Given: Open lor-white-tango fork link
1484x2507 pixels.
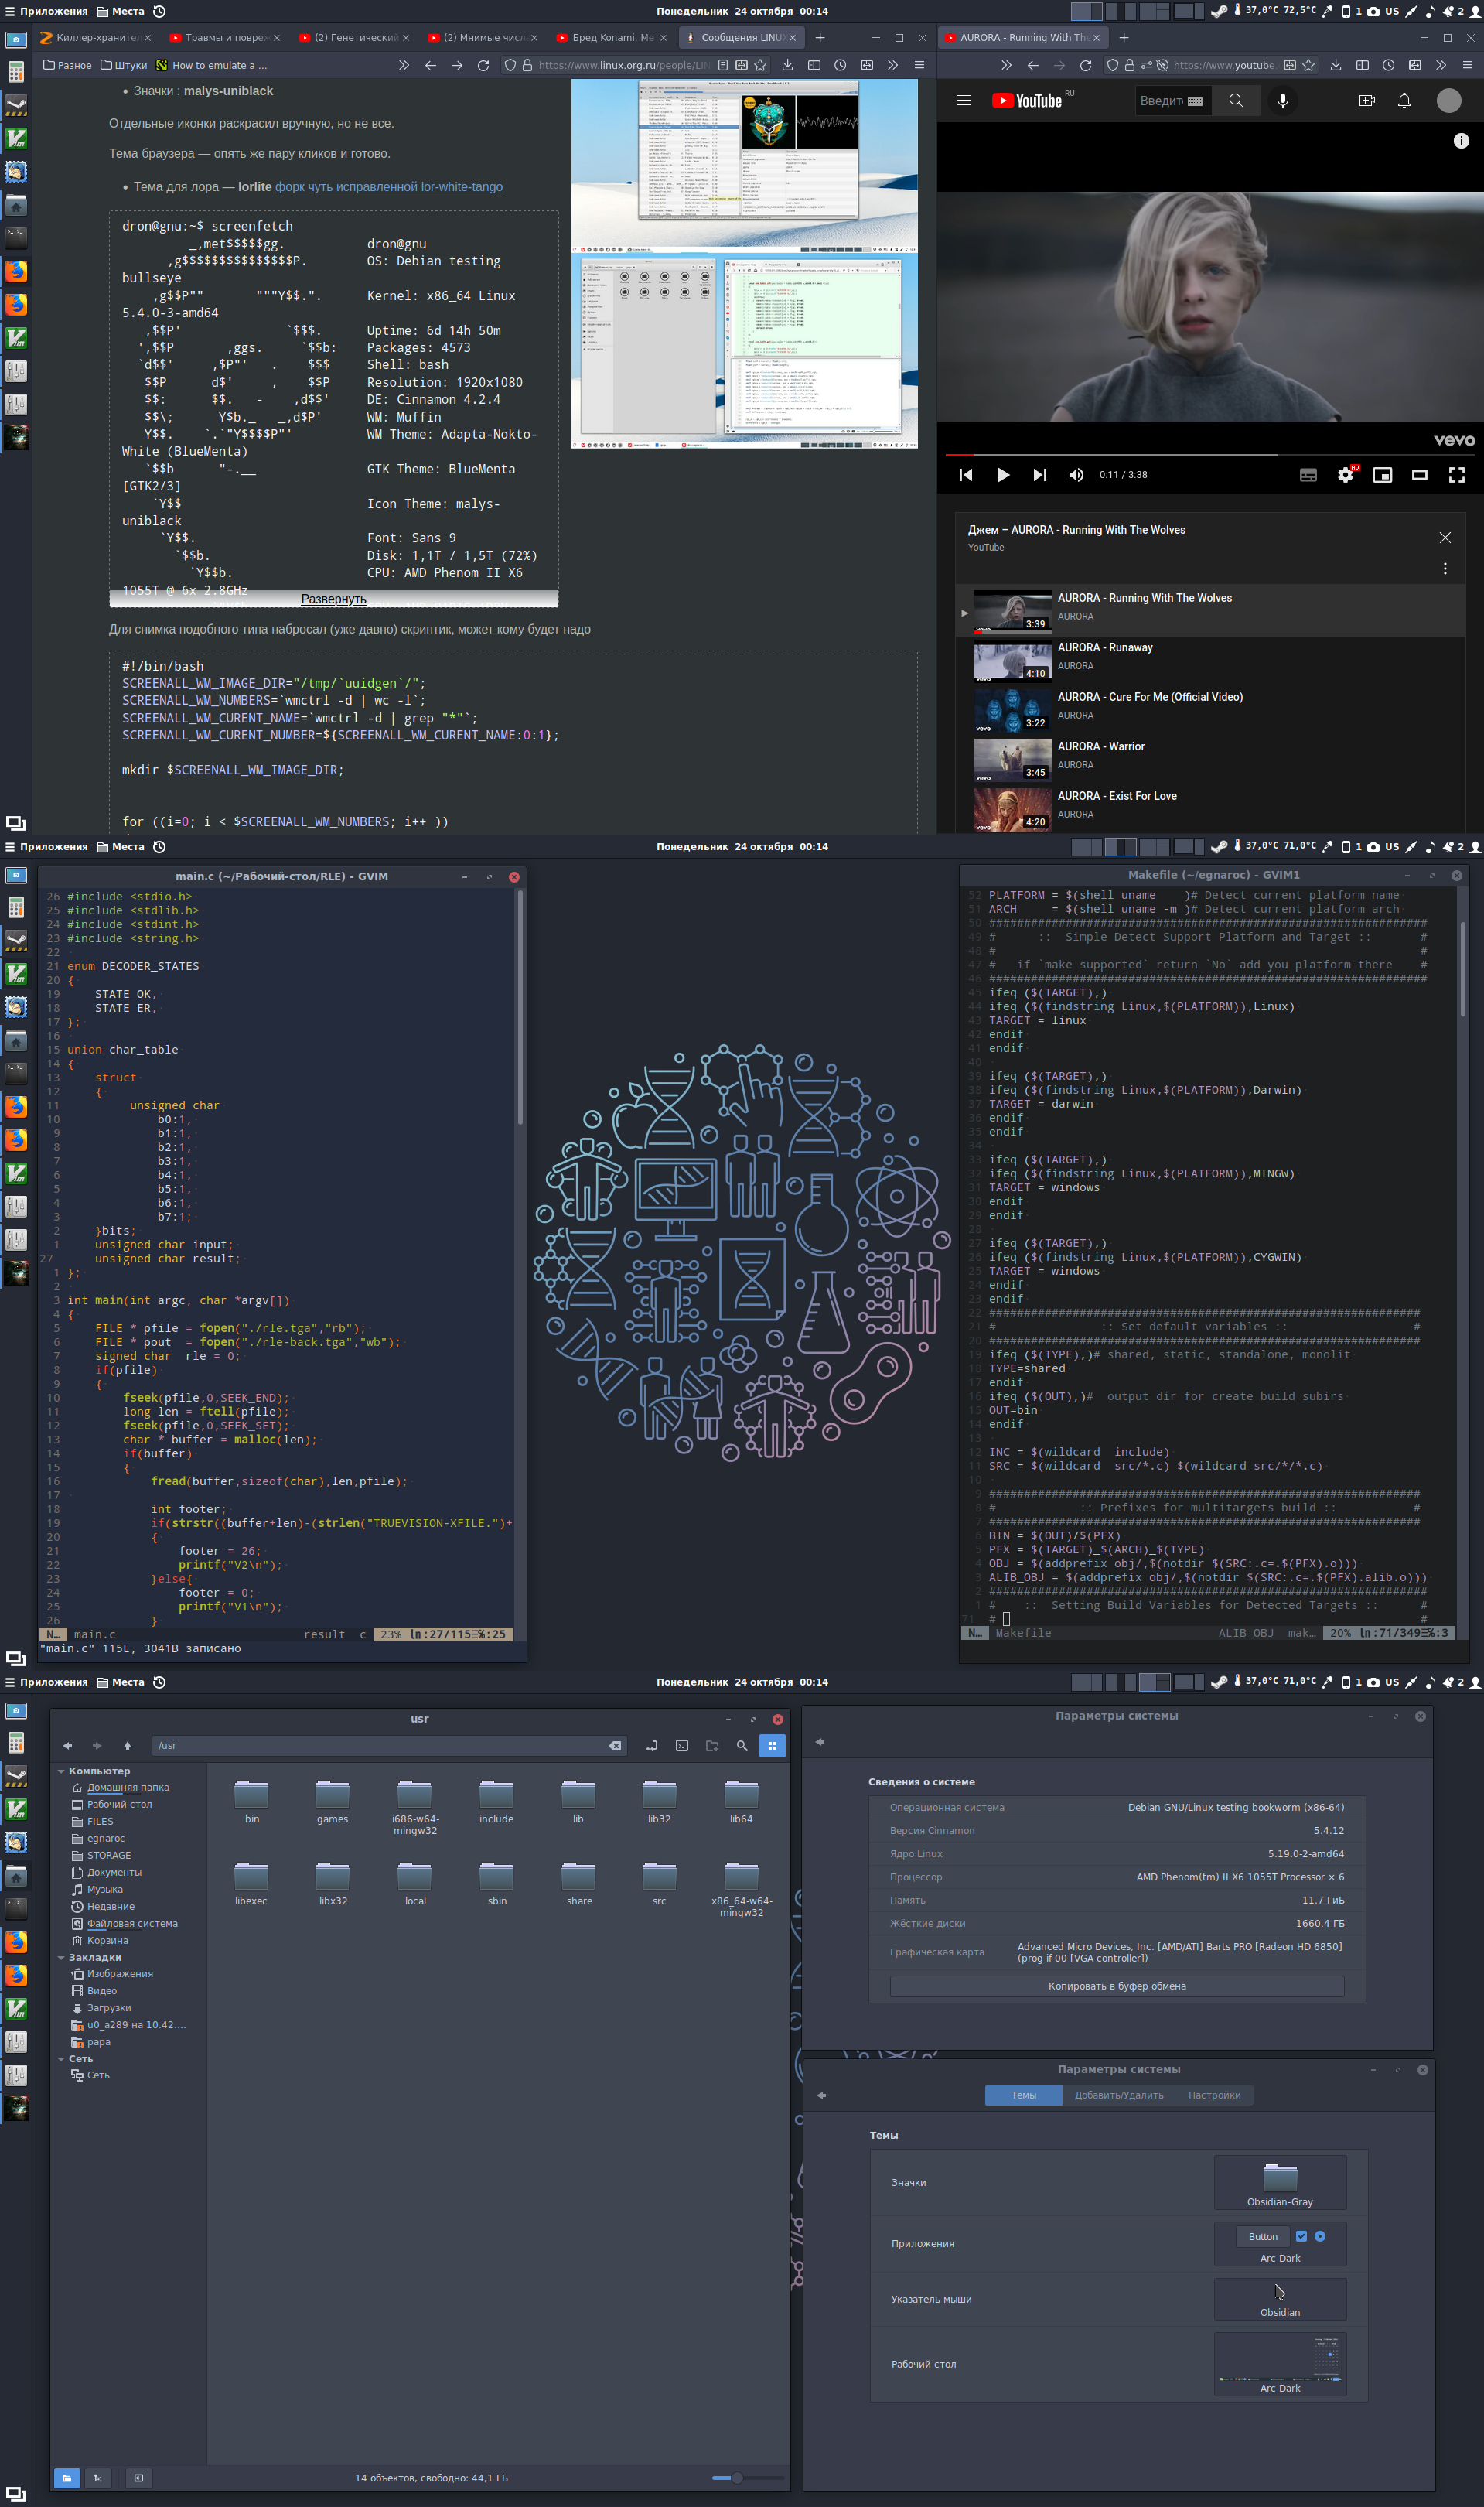Looking at the screenshot, I should [x=389, y=187].
